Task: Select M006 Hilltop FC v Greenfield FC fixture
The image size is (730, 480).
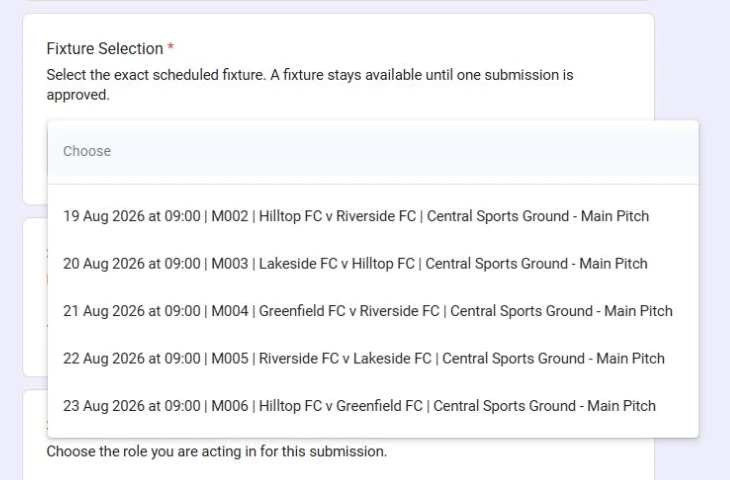Action: tap(373, 406)
